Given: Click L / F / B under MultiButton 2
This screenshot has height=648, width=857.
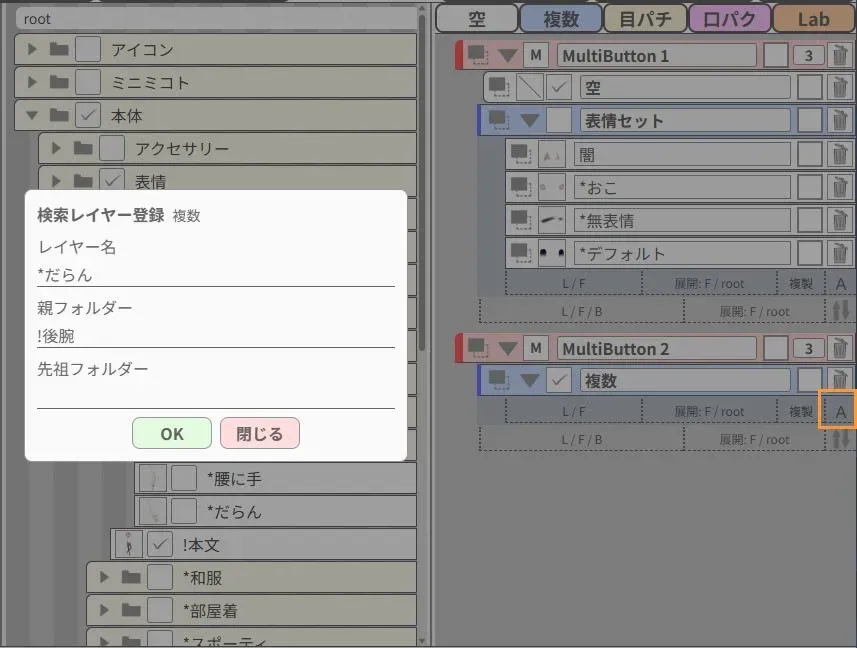Looking at the screenshot, I should coord(582,439).
